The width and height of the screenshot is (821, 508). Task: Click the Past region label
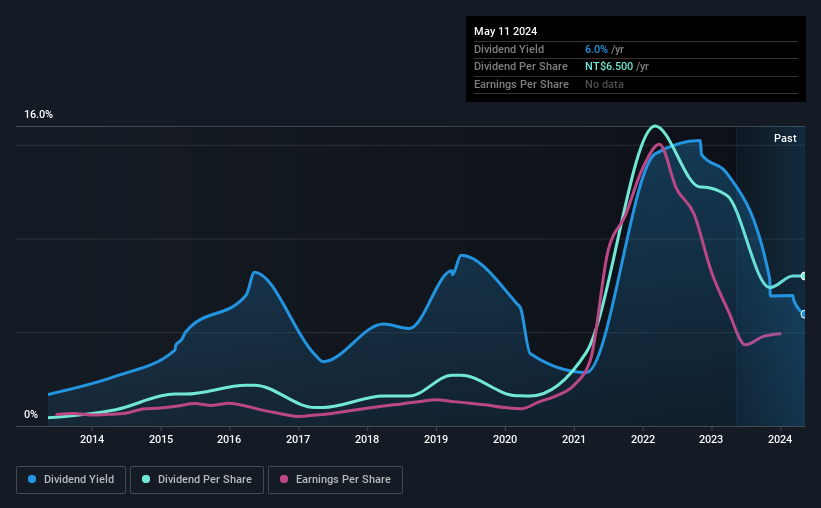point(785,138)
